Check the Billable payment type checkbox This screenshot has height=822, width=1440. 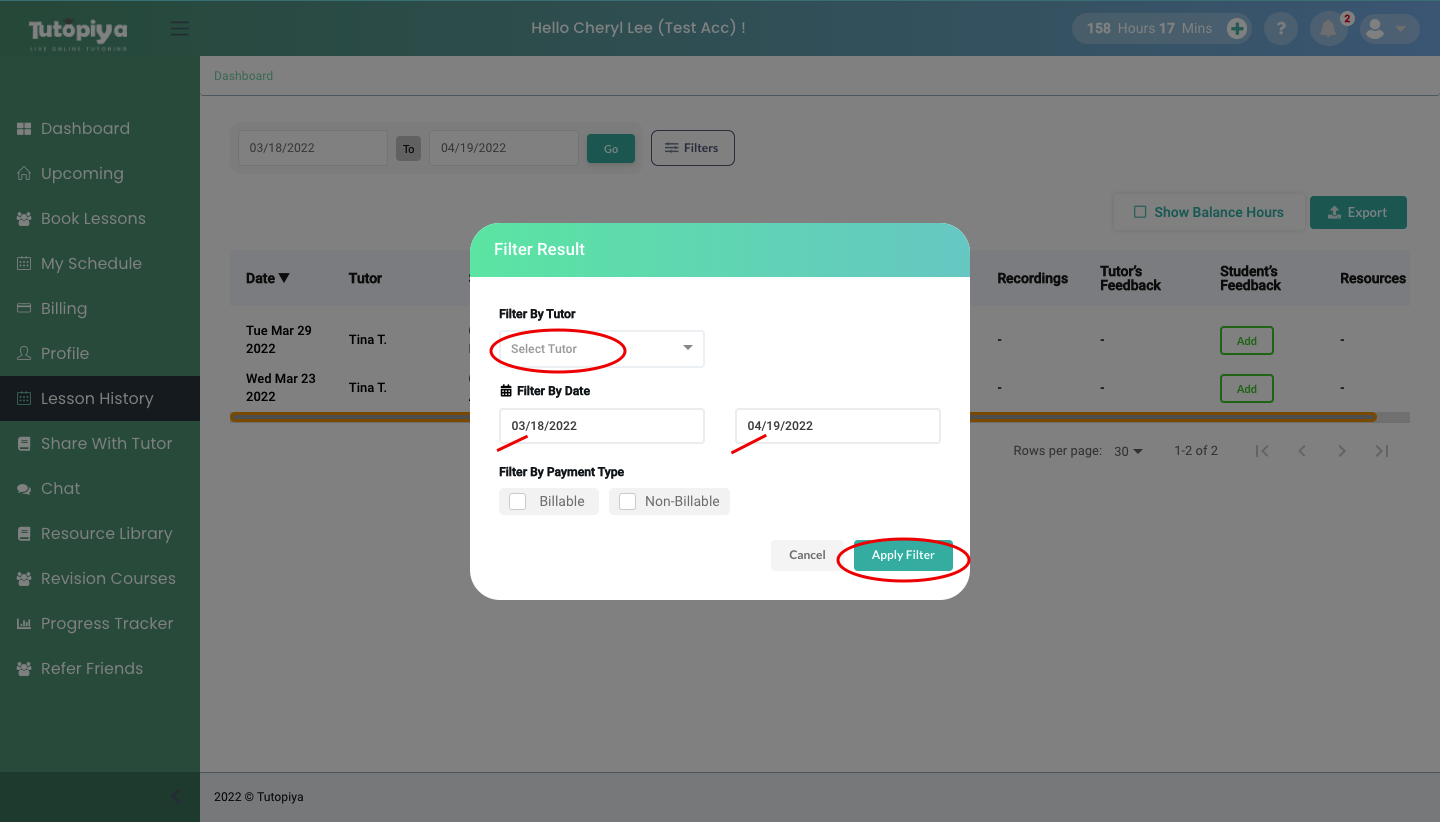(518, 502)
